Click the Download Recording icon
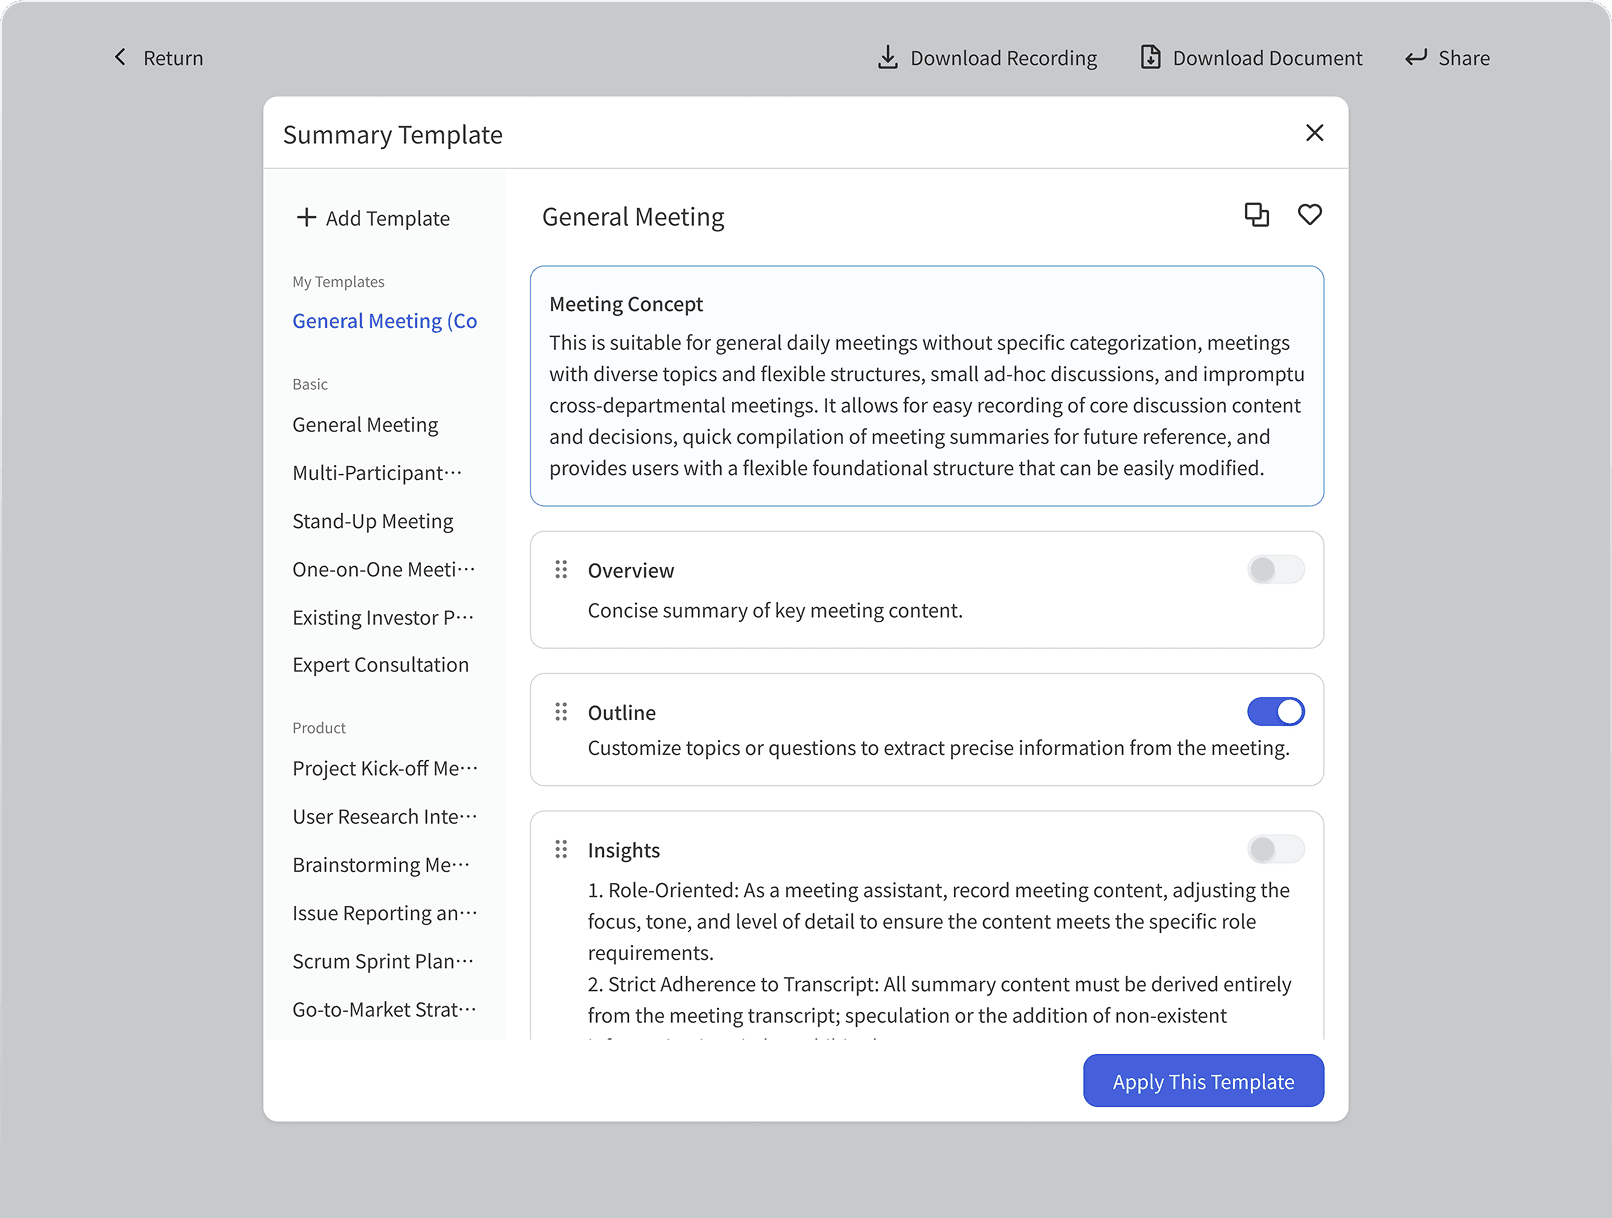The height and width of the screenshot is (1218, 1612). coord(887,58)
